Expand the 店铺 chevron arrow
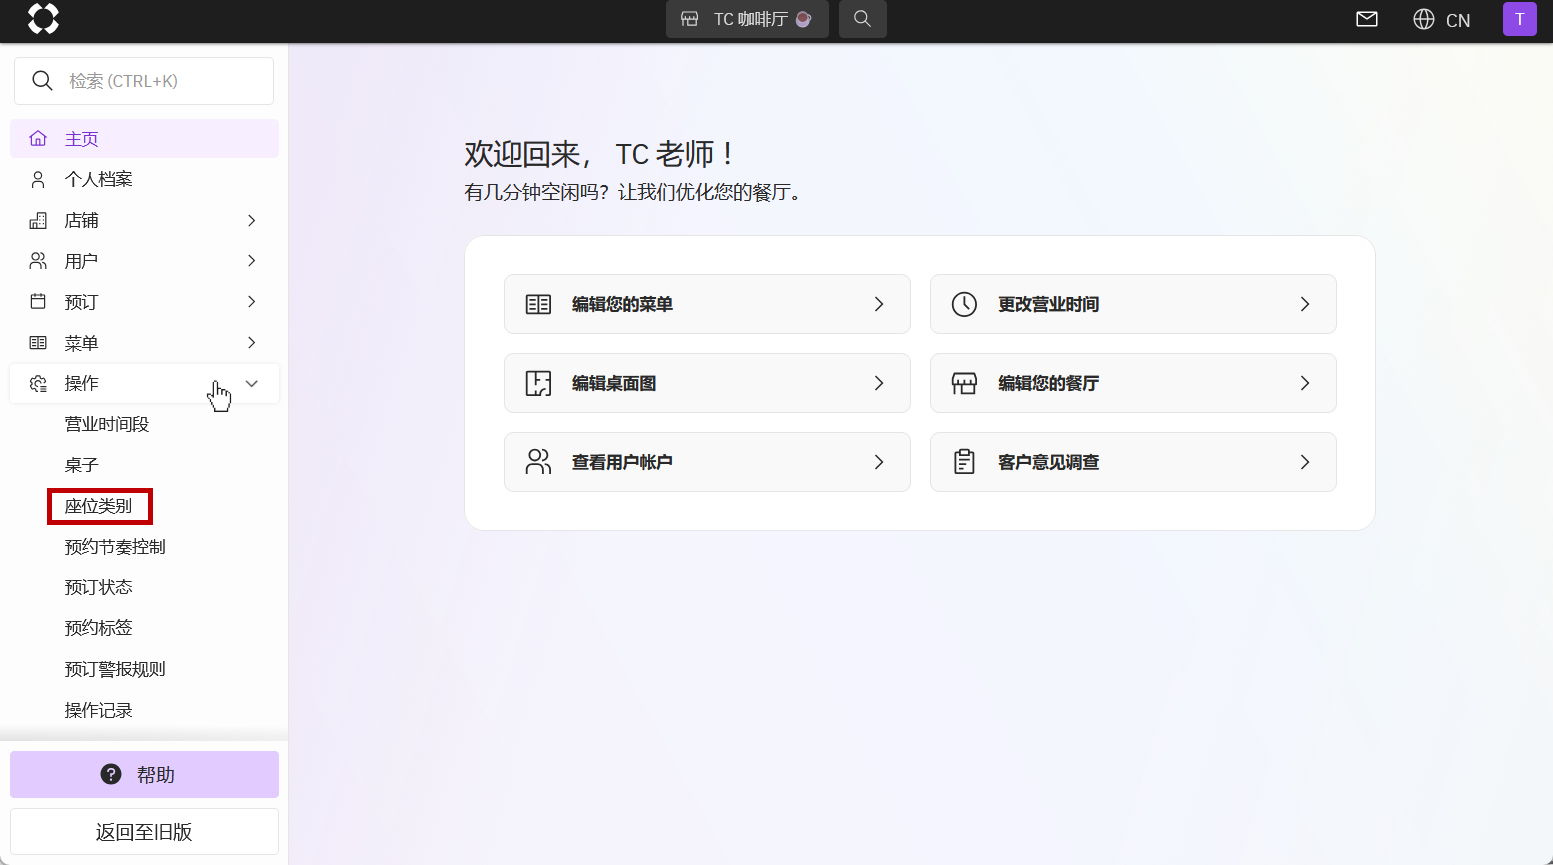Screen dimensions: 1553x865 [252, 220]
